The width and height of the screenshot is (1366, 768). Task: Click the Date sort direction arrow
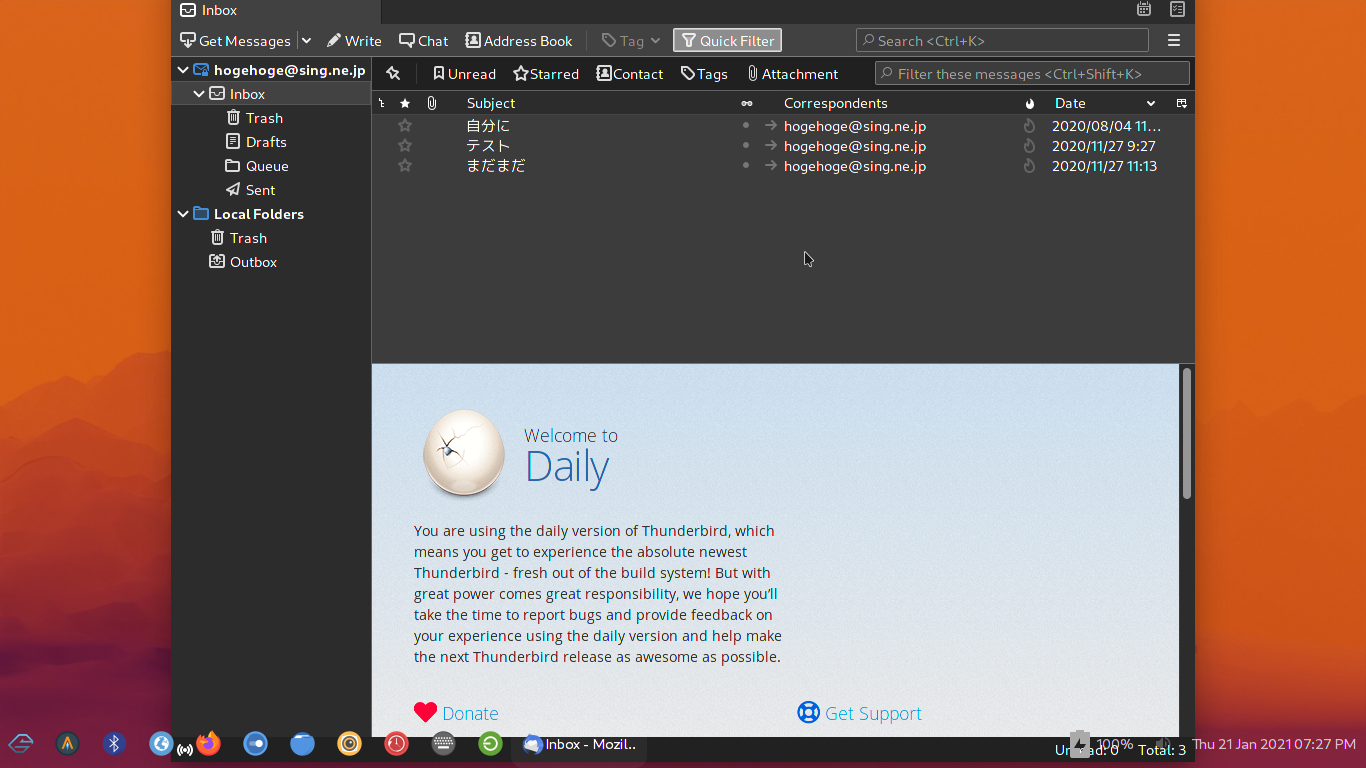click(1151, 103)
